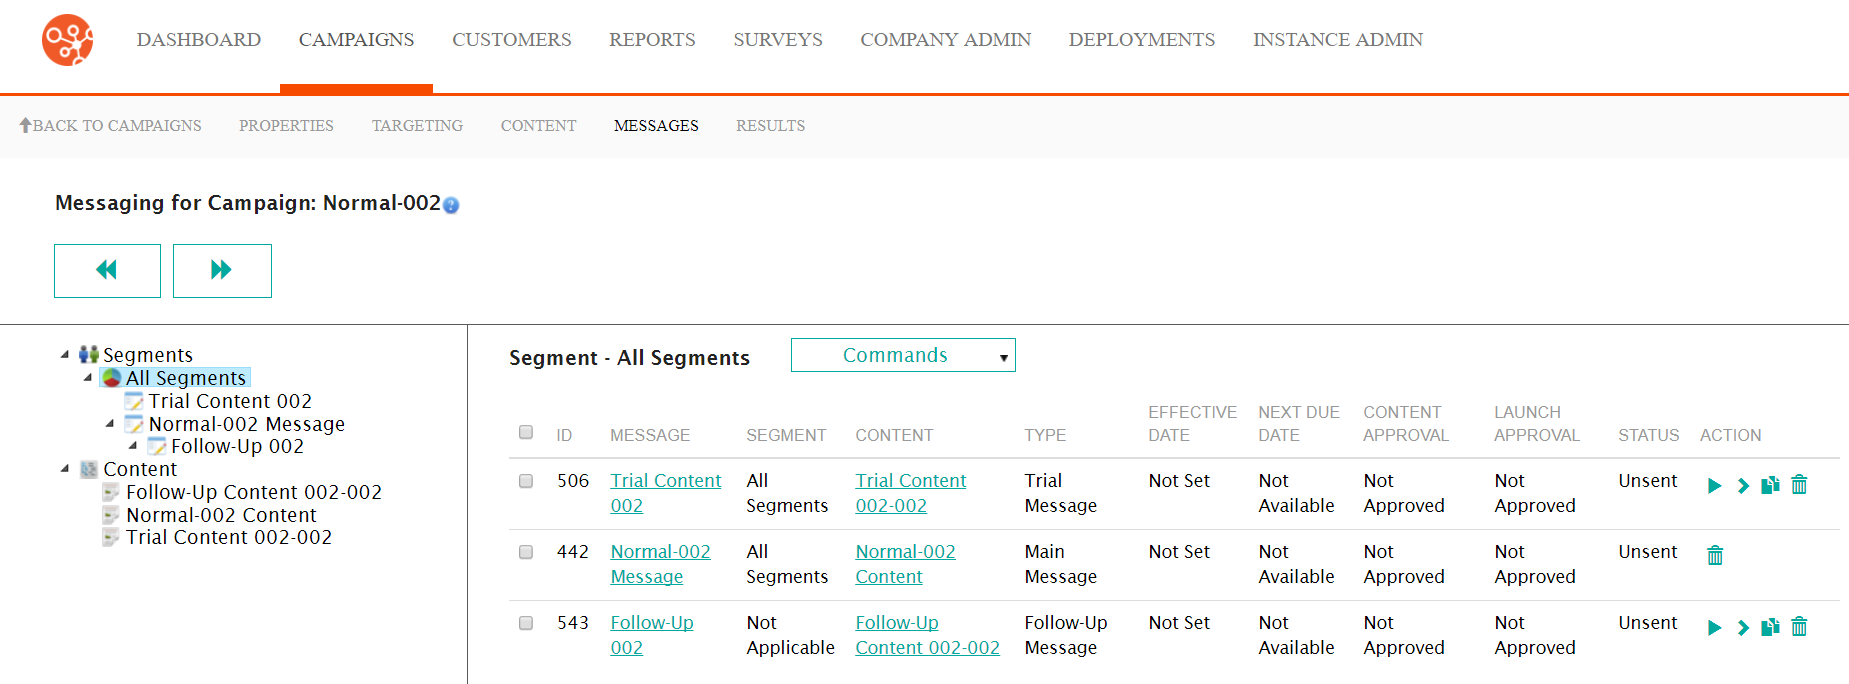Delete message 543 using the trash icon

(x=1799, y=628)
